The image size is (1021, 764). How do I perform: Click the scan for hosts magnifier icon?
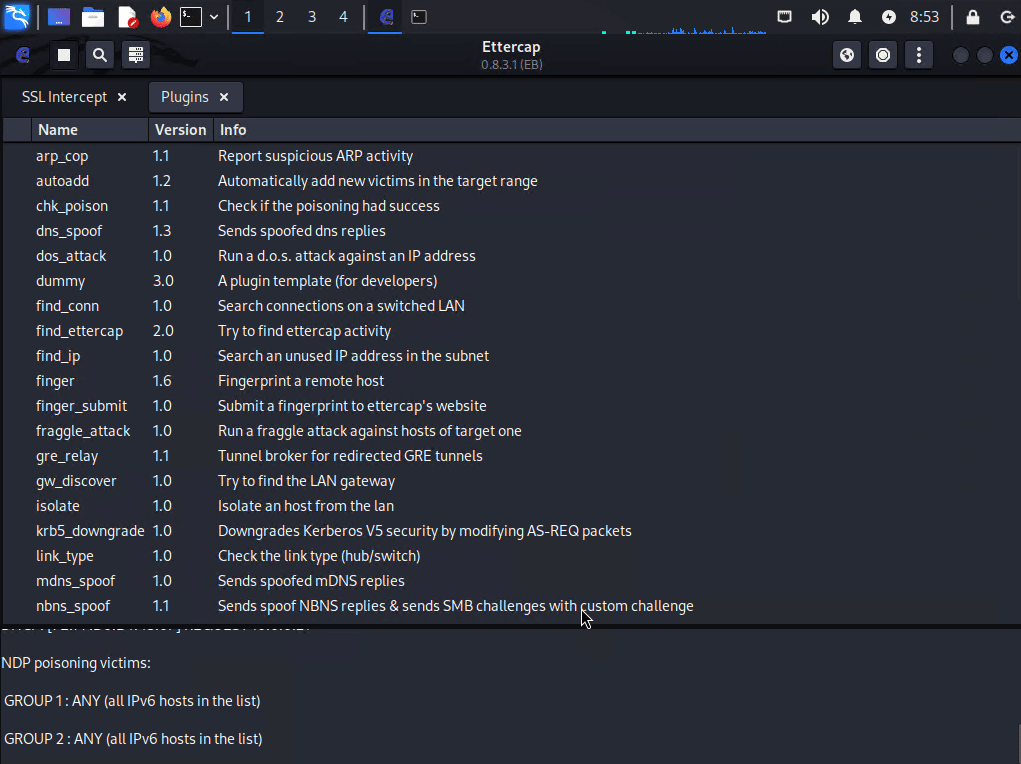[99, 55]
